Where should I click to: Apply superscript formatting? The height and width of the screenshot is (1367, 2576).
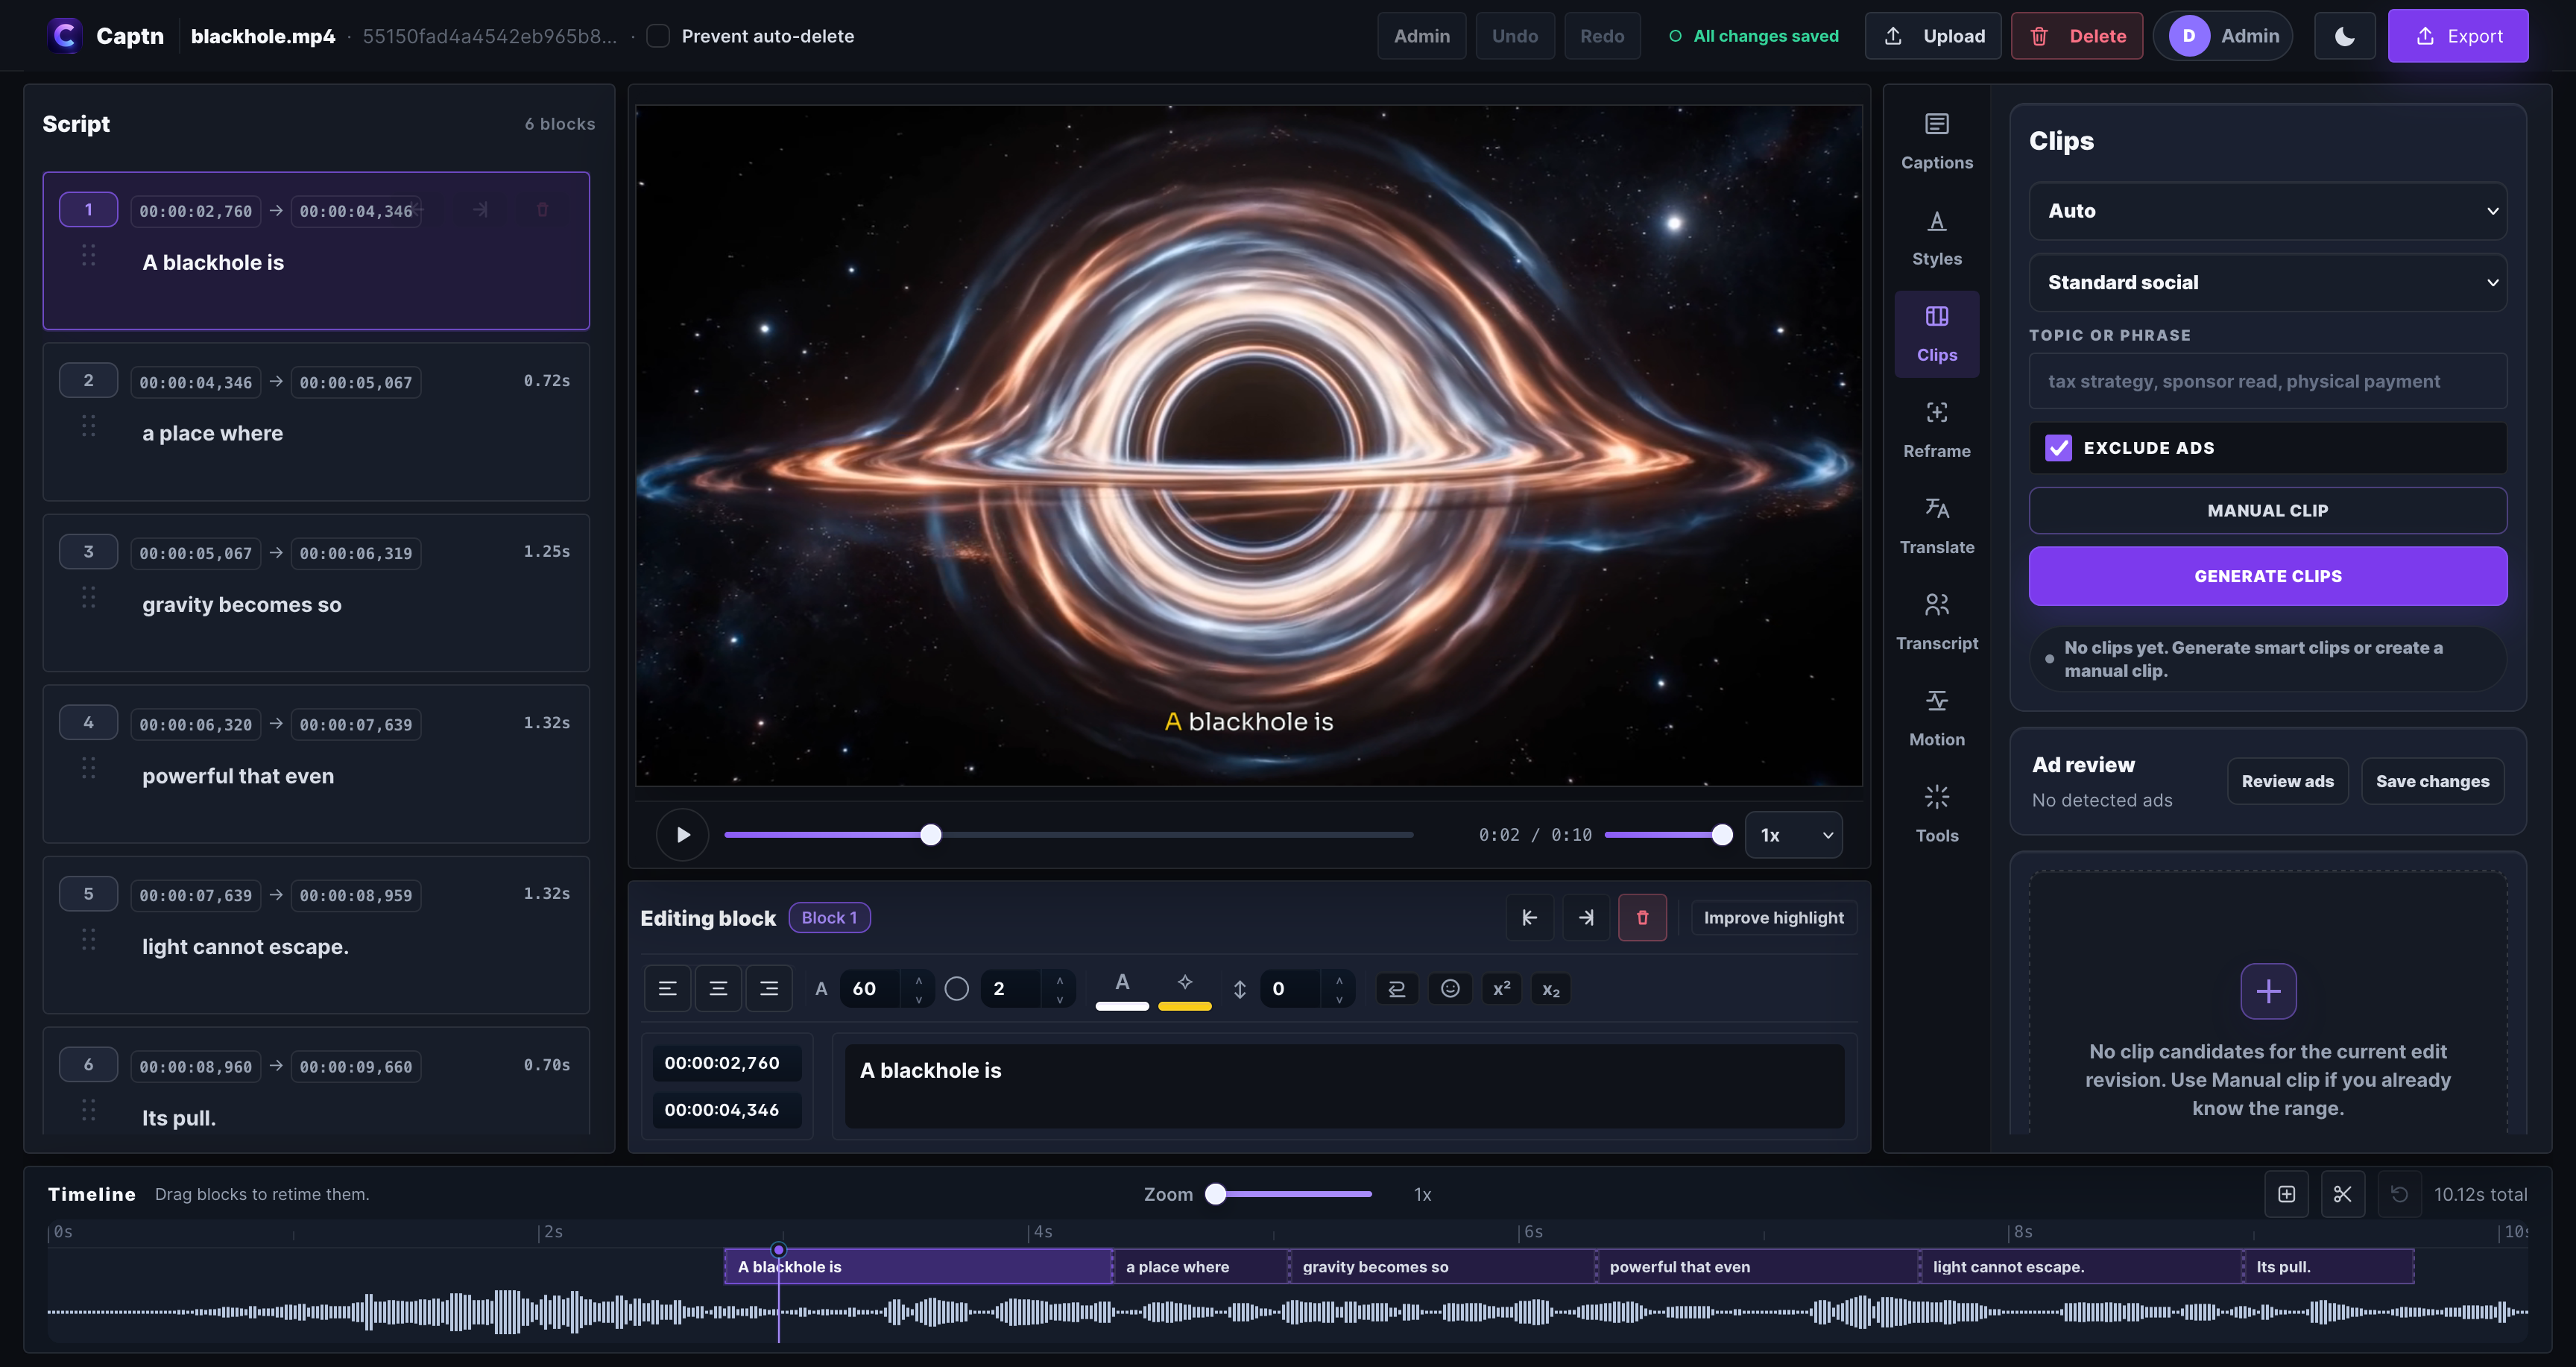point(1501,988)
